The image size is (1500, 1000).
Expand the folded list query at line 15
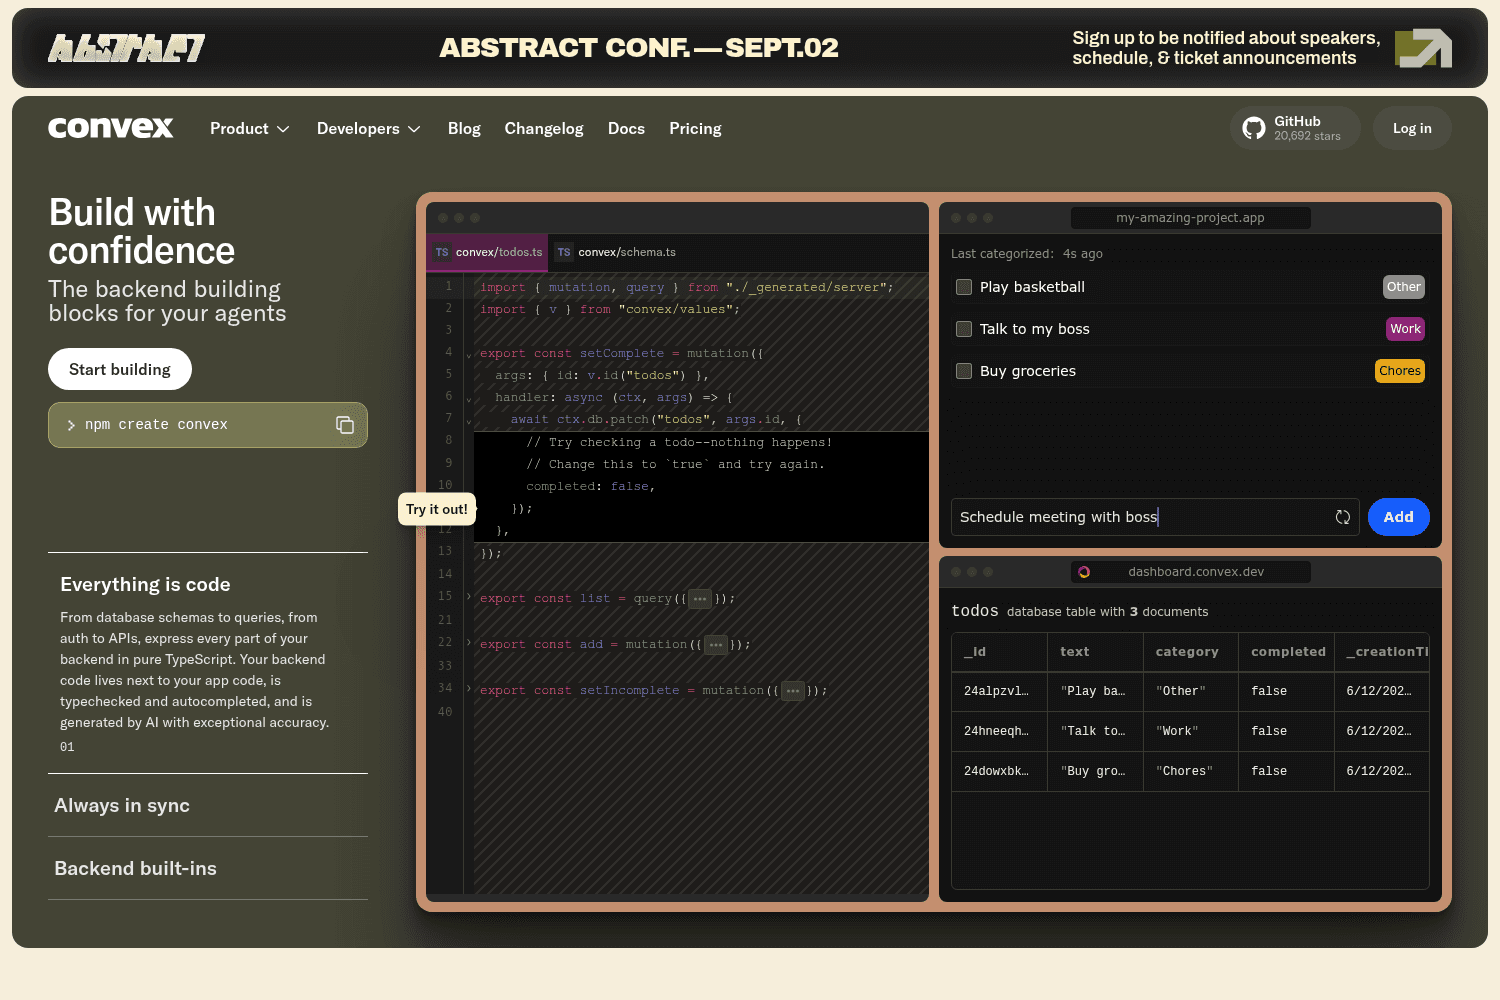(x=468, y=597)
